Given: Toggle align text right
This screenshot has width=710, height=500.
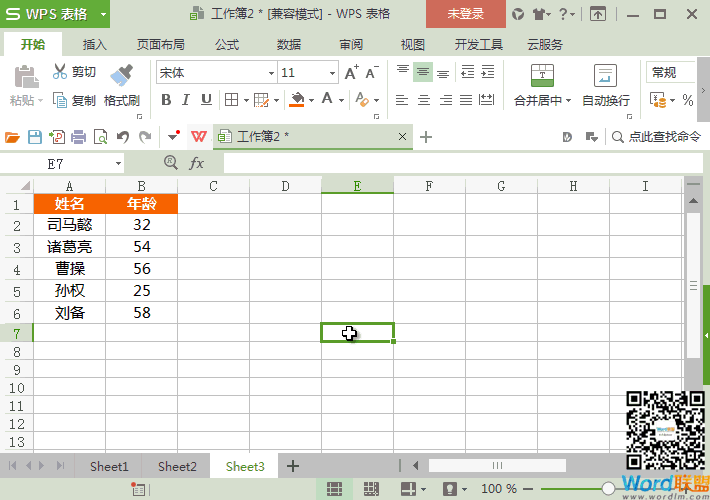Looking at the screenshot, I should click(446, 100).
